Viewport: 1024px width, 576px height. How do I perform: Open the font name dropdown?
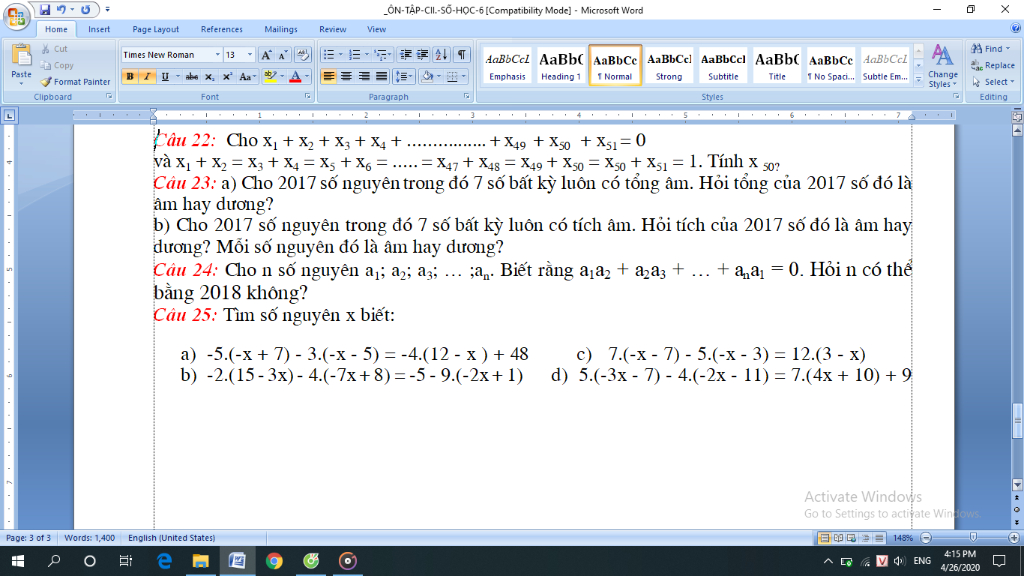tap(217, 55)
